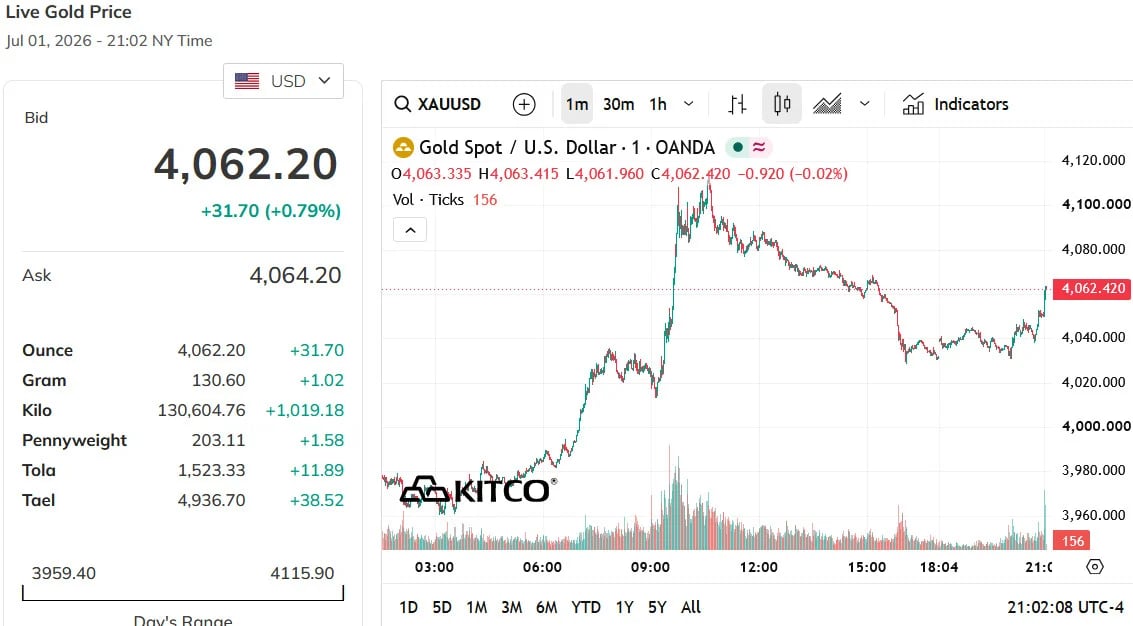Click the 21:02:08 UTC-4 timezone button

[x=1066, y=607]
